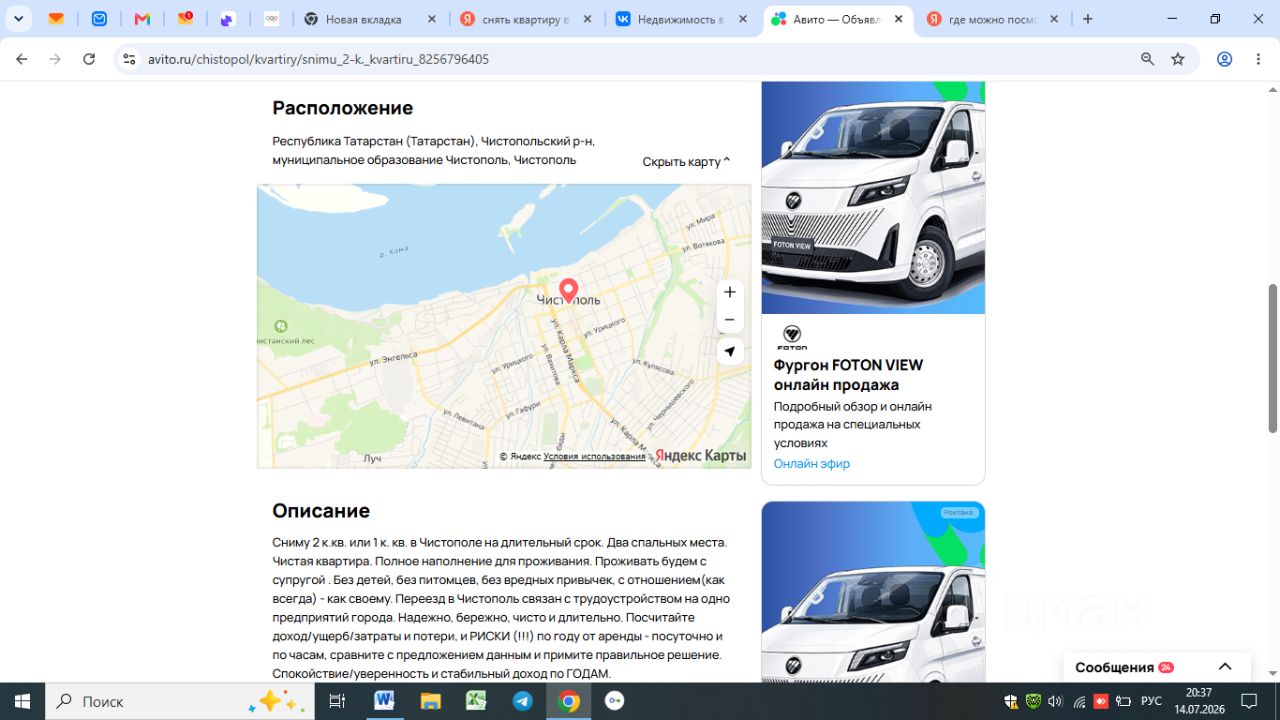Open the orange envelope pinned tab

click(56, 19)
